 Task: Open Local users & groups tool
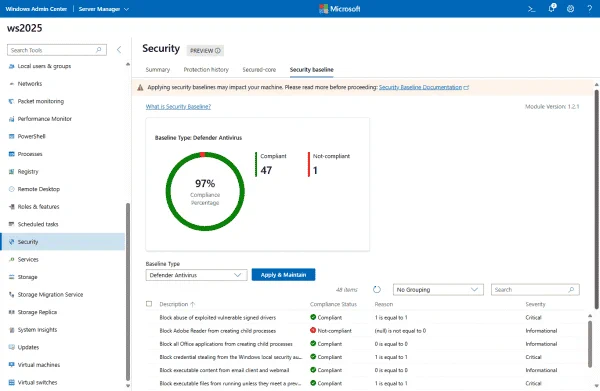pyautogui.click(x=44, y=66)
